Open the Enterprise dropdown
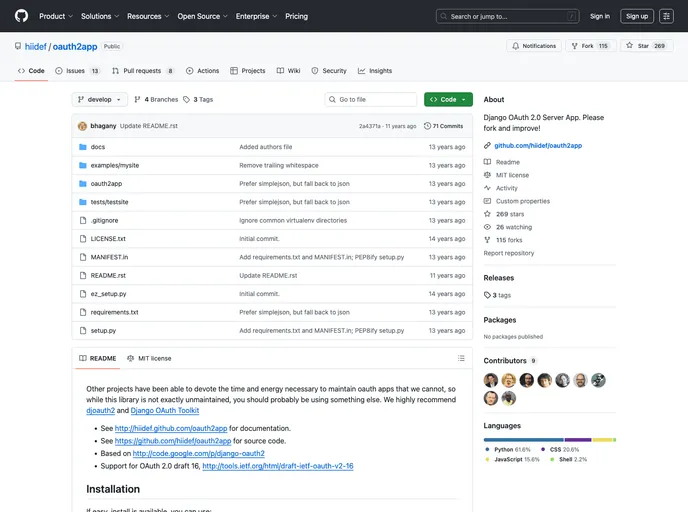This screenshot has height=512, width=688. click(x=256, y=16)
